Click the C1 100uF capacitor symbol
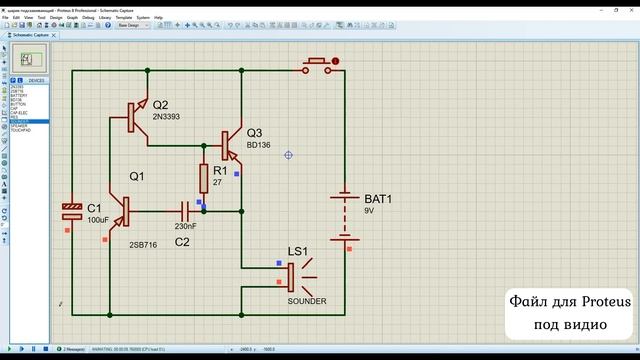This screenshot has height=360, width=640. [x=72, y=211]
